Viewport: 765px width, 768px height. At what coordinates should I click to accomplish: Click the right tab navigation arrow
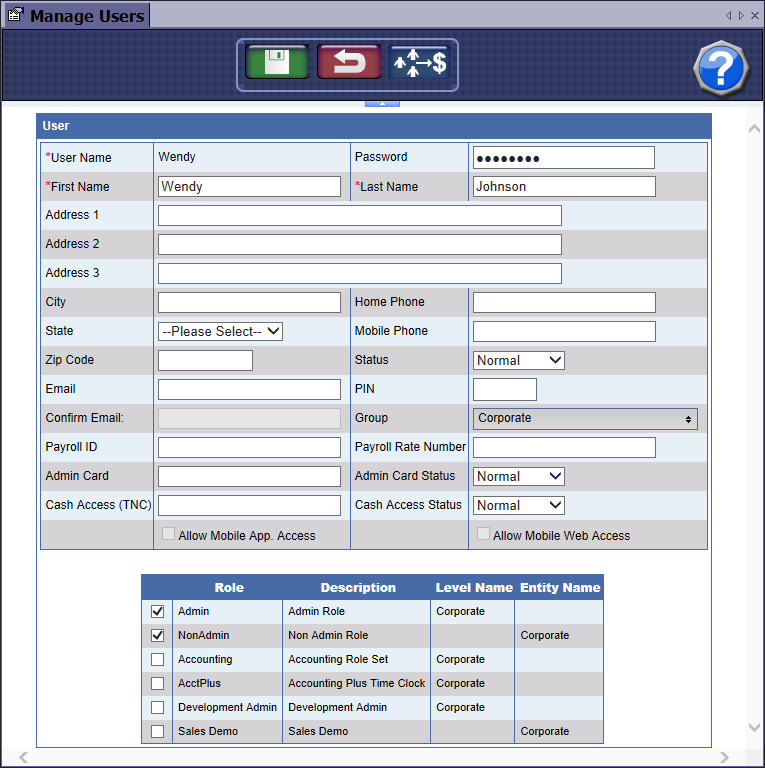click(741, 16)
